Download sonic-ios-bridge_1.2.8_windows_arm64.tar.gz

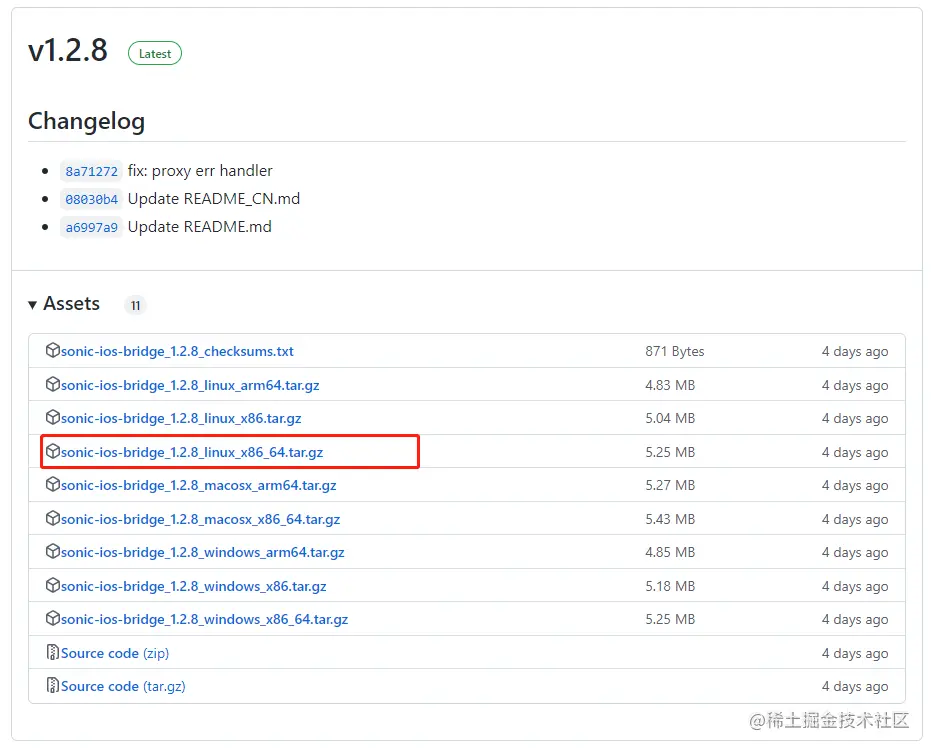click(202, 553)
